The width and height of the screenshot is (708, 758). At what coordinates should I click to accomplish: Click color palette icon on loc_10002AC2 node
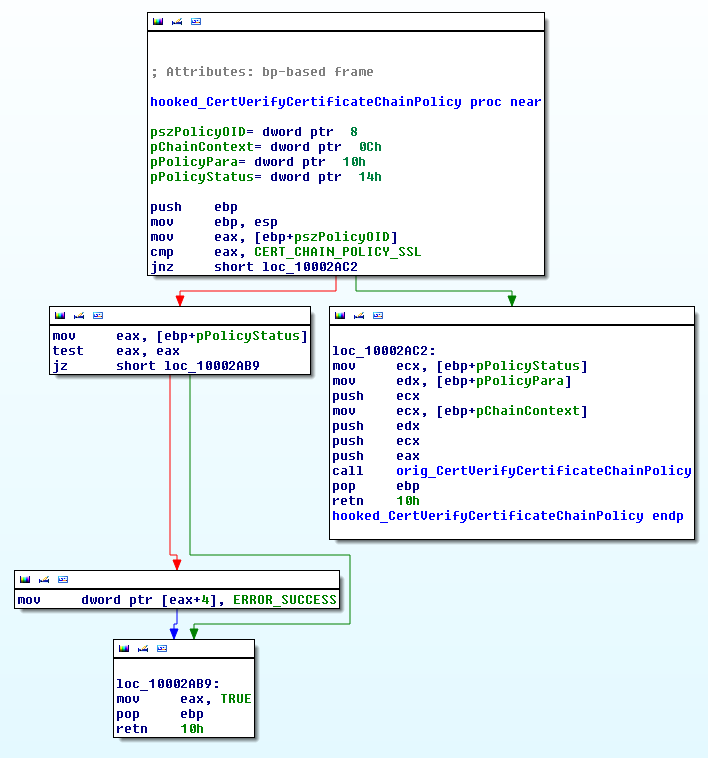pos(340,316)
